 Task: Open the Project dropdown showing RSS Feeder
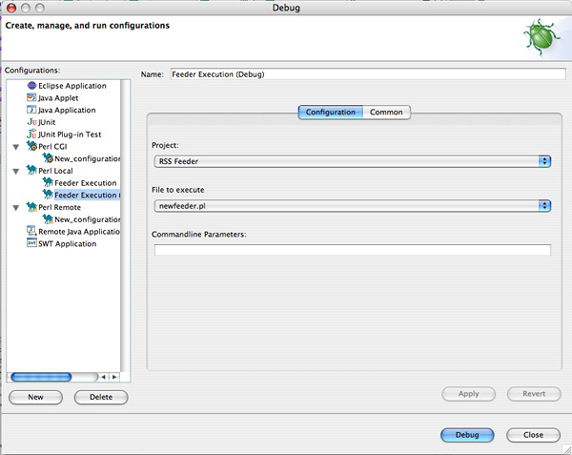click(x=352, y=161)
